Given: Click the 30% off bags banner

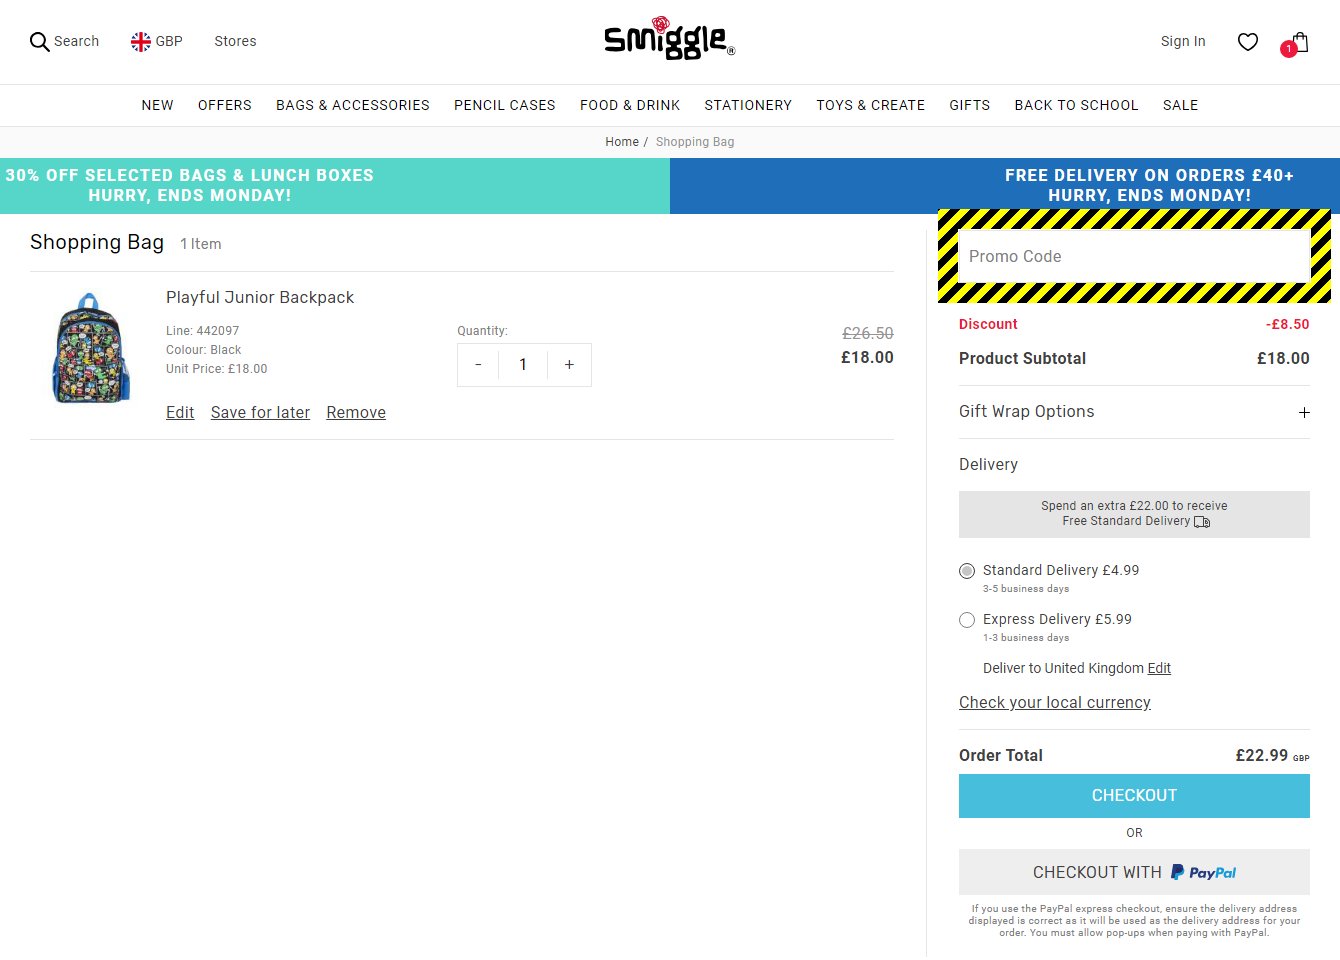Looking at the screenshot, I should tap(335, 186).
